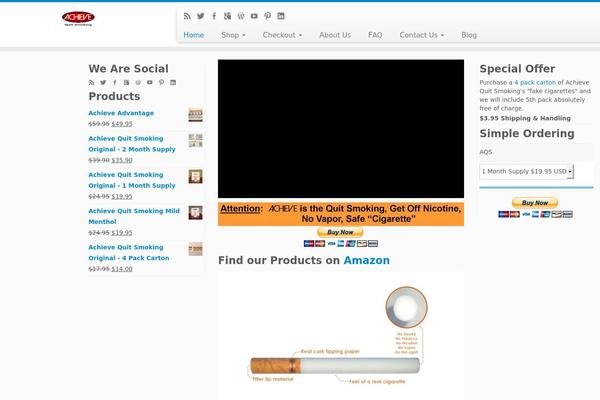Viewport: 600px width, 400px height.
Task: Click Buy Now under Simple Ordering
Action: click(x=535, y=202)
